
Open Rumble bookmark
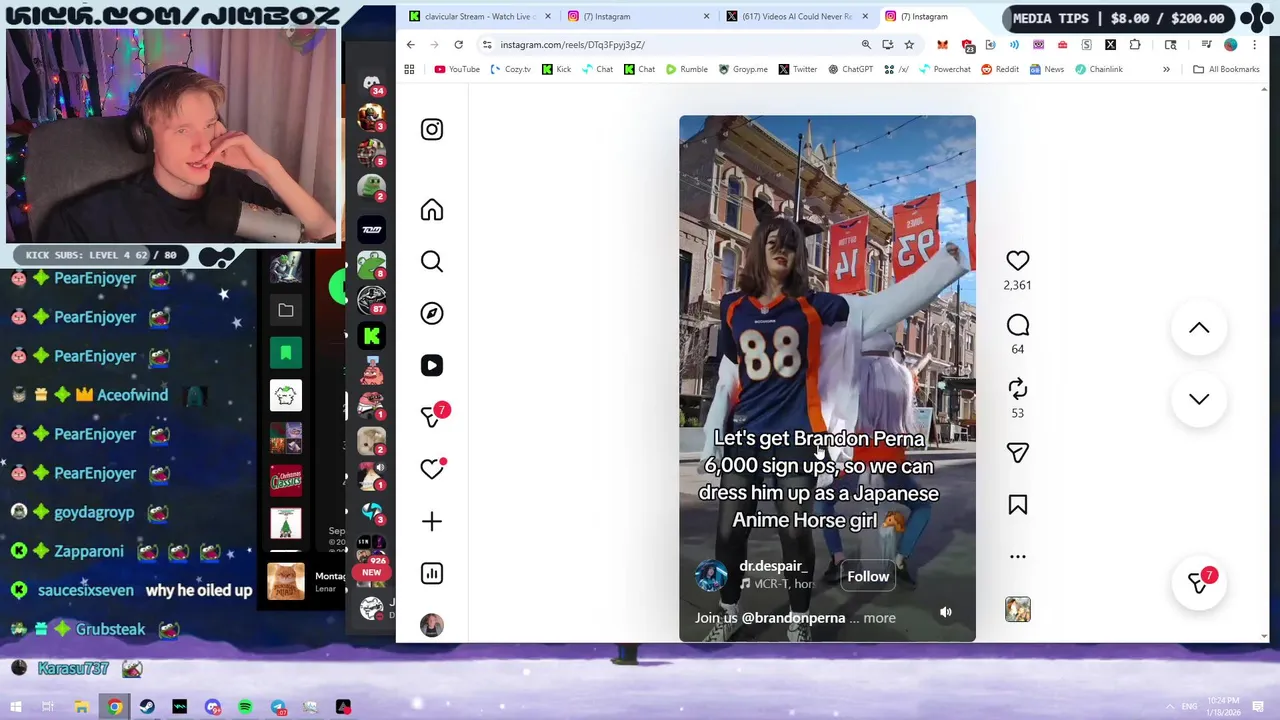click(686, 69)
